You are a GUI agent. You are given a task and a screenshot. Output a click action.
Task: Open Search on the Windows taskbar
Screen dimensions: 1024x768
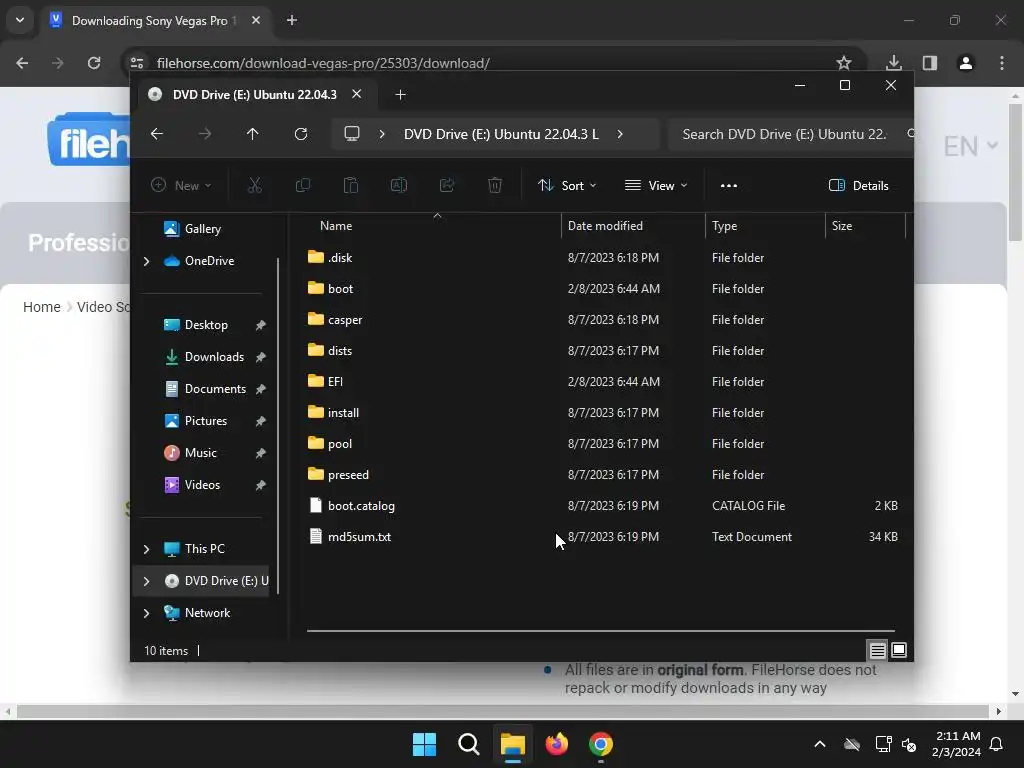(x=469, y=744)
